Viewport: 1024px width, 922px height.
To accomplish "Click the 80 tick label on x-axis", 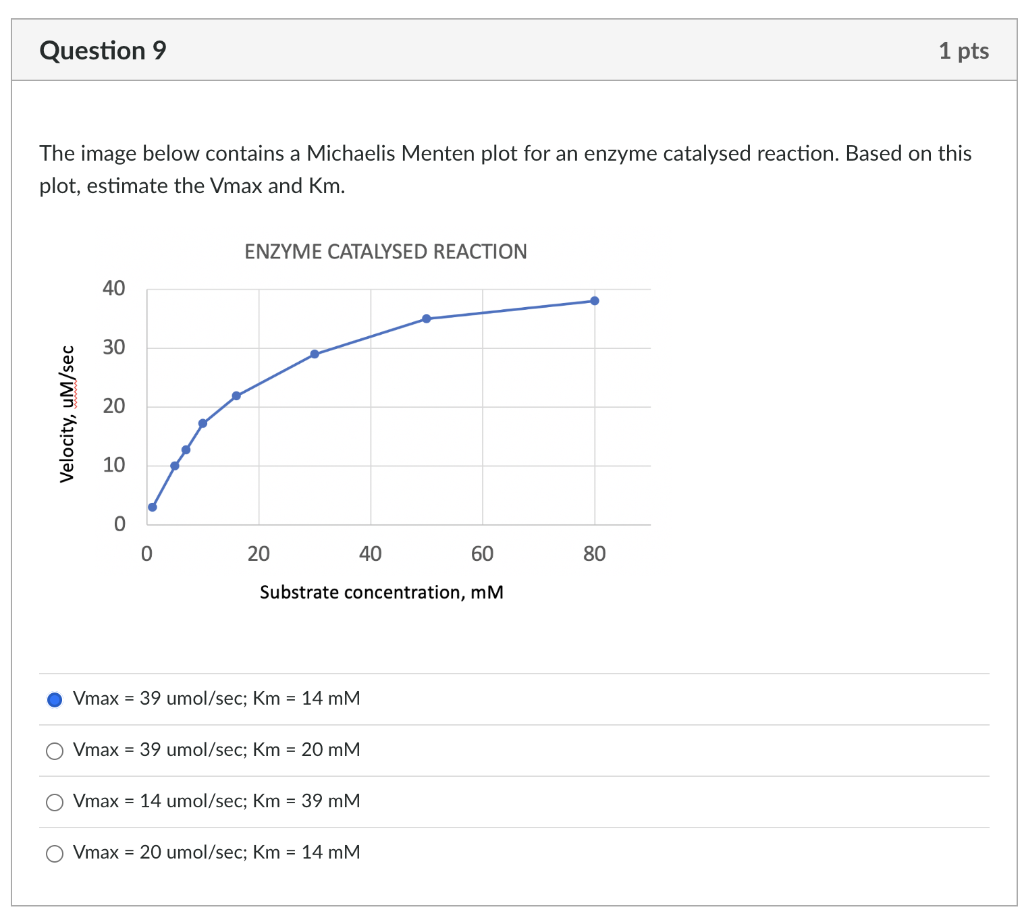I will tap(595, 553).
